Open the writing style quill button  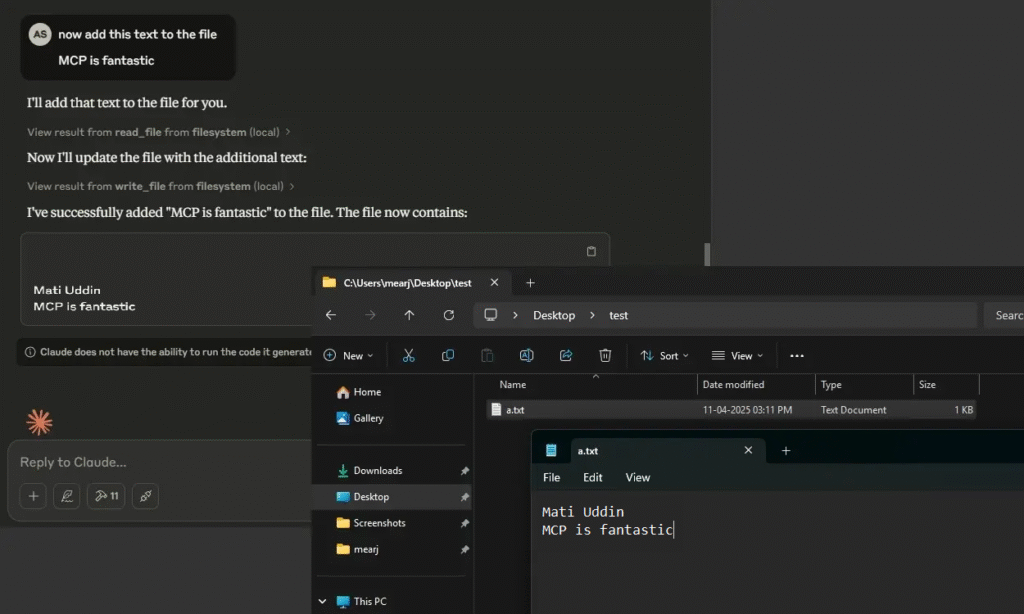pyautogui.click(x=66, y=496)
